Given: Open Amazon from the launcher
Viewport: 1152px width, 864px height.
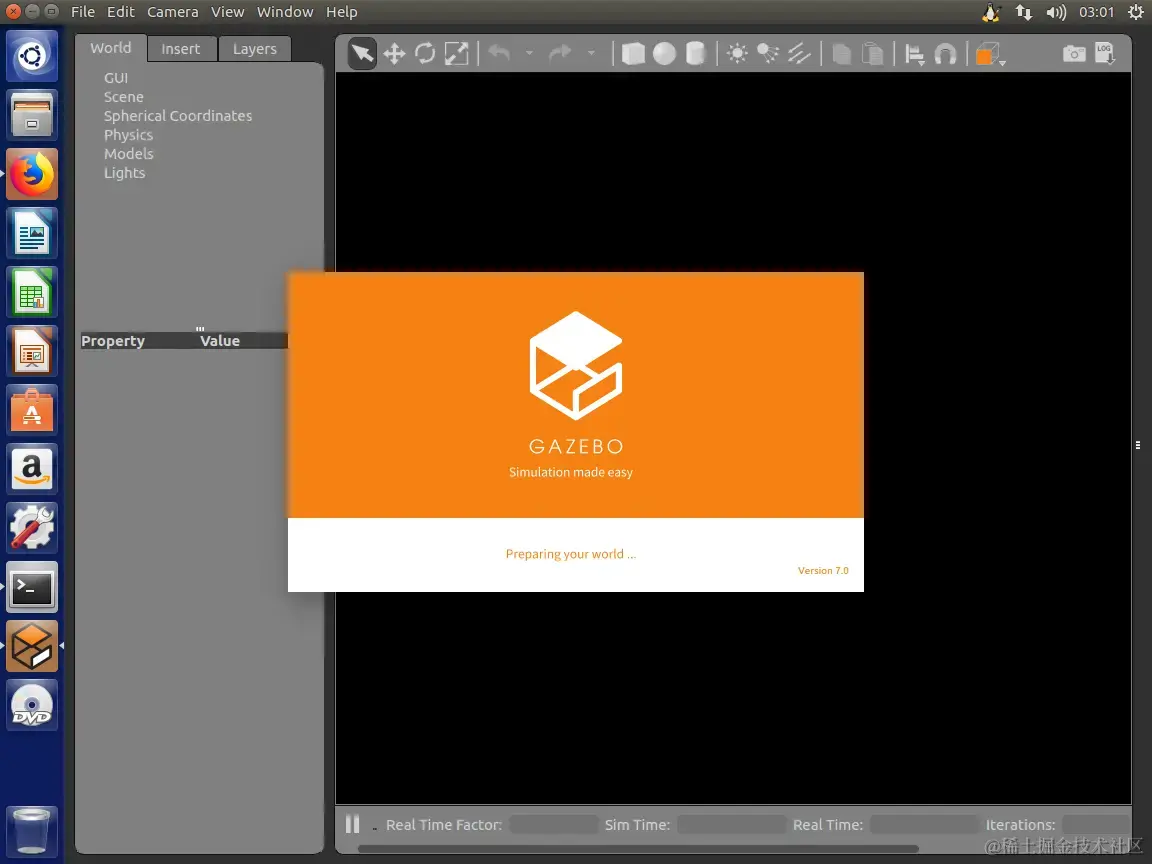Looking at the screenshot, I should [x=32, y=469].
